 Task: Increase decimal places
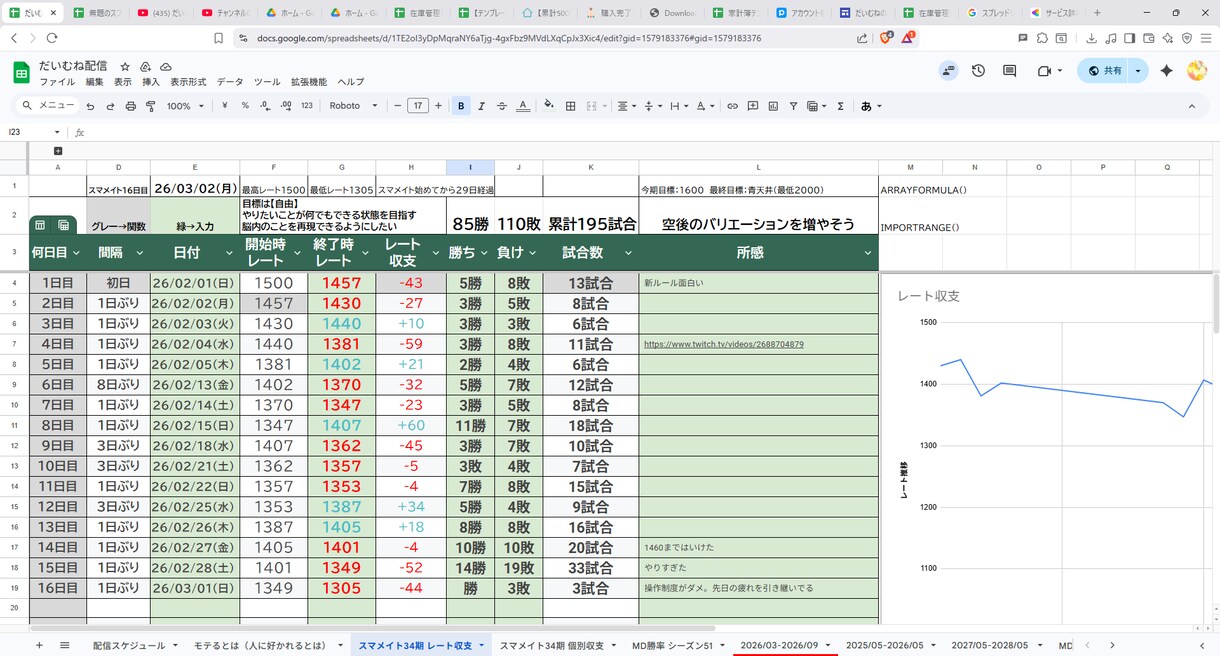(286, 106)
